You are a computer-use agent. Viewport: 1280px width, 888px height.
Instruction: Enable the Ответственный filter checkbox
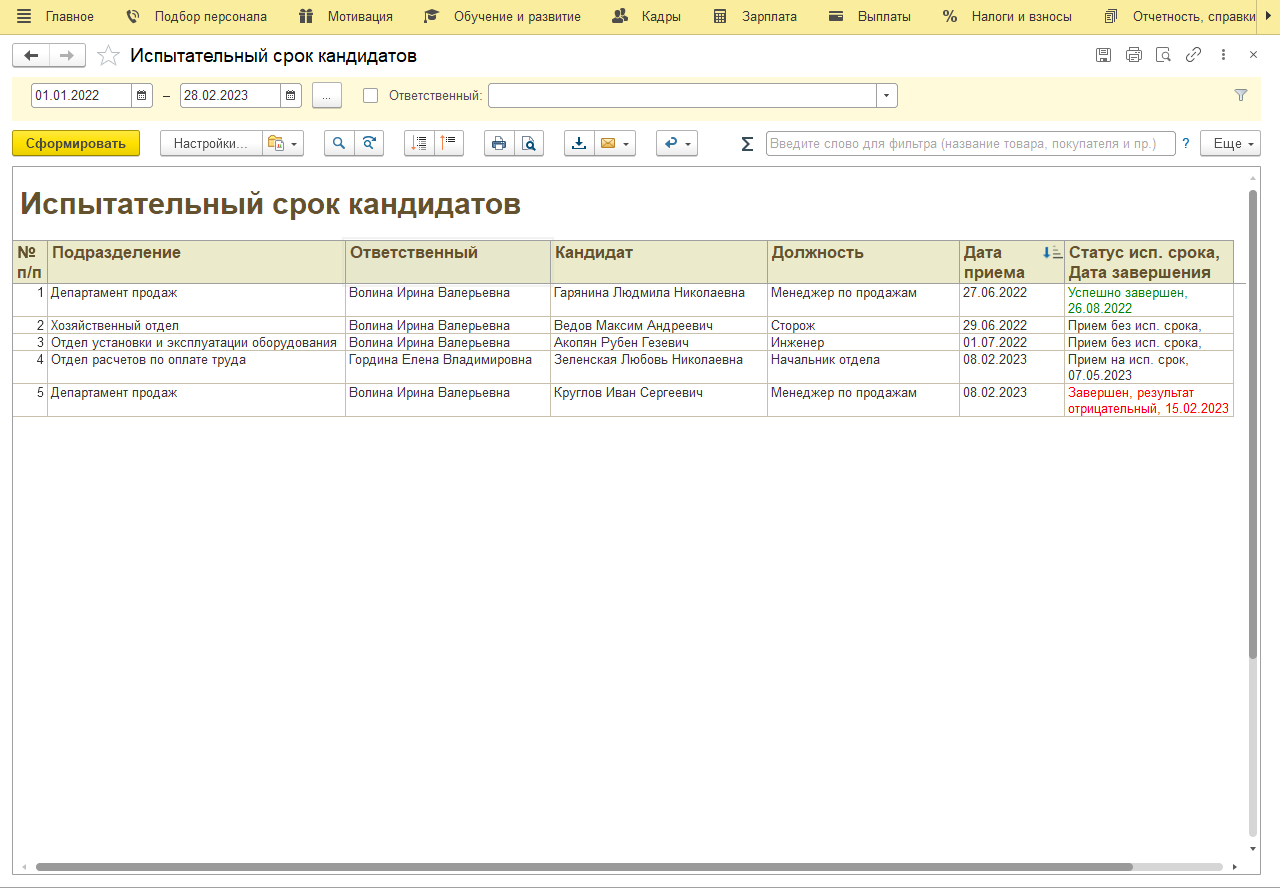pyautogui.click(x=371, y=96)
